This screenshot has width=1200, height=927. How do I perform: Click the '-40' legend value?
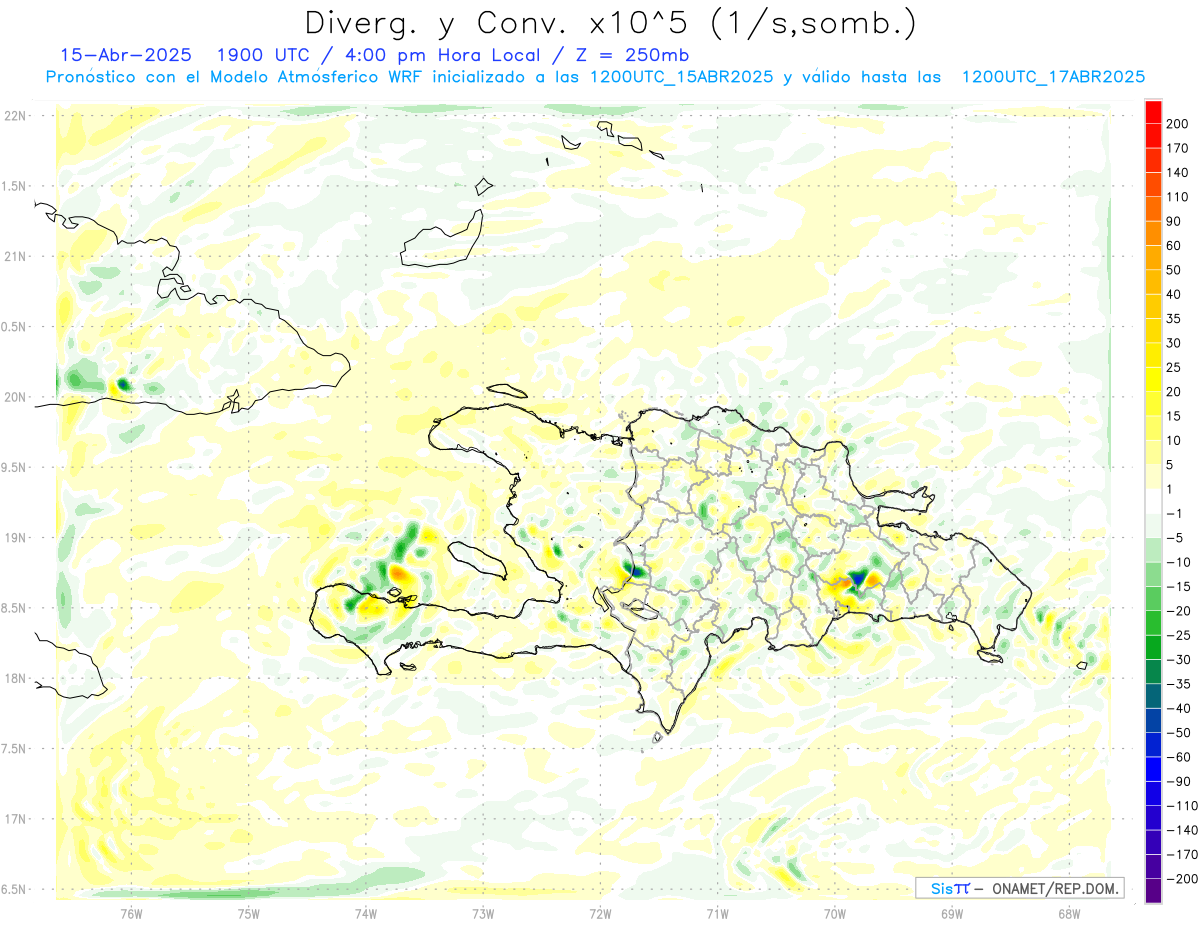coord(1177,708)
